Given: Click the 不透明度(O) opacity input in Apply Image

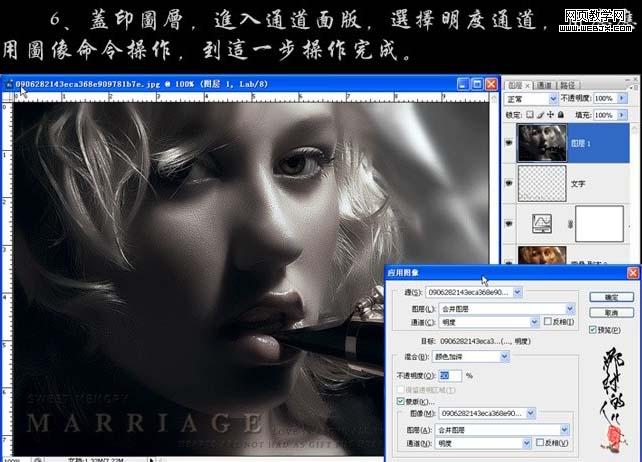Looking at the screenshot, I should coord(450,376).
